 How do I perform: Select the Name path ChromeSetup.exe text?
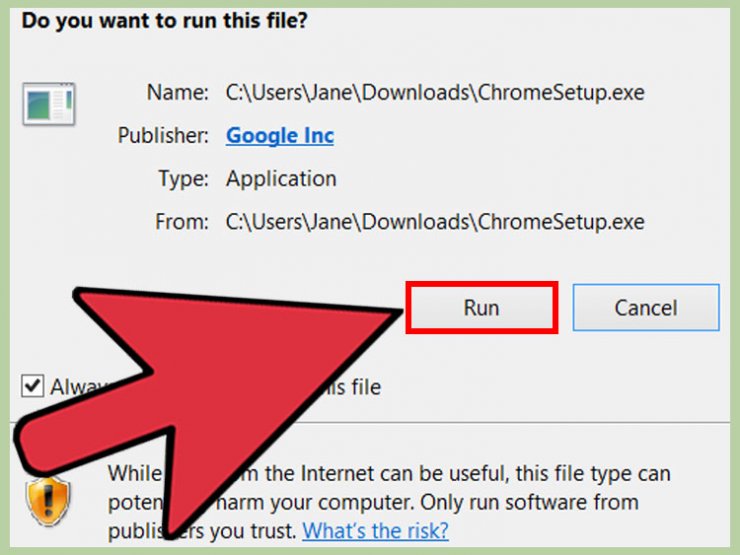click(435, 92)
